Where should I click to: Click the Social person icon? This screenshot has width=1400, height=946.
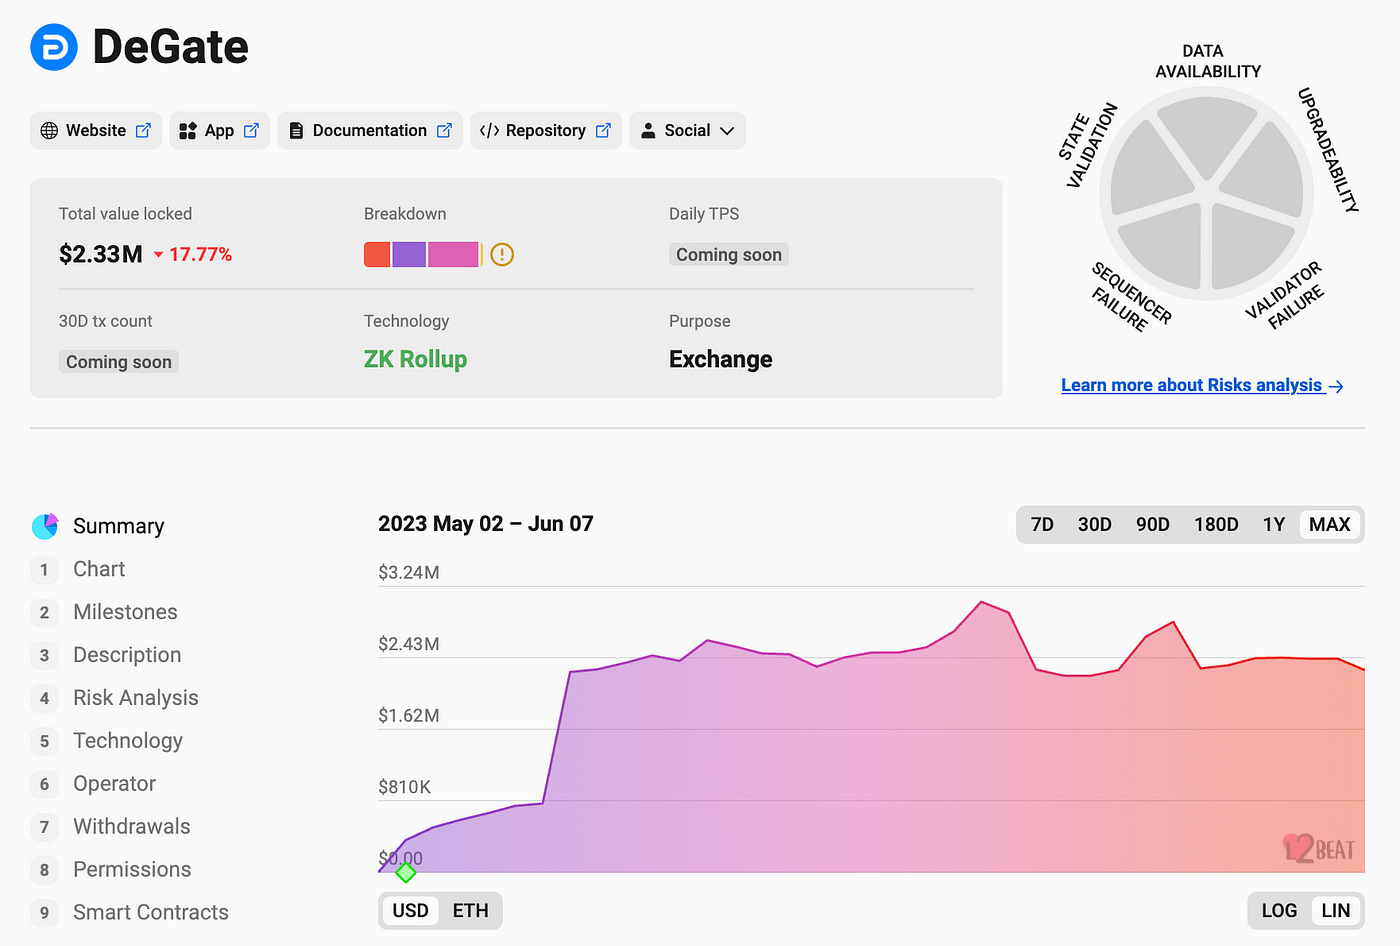(648, 131)
